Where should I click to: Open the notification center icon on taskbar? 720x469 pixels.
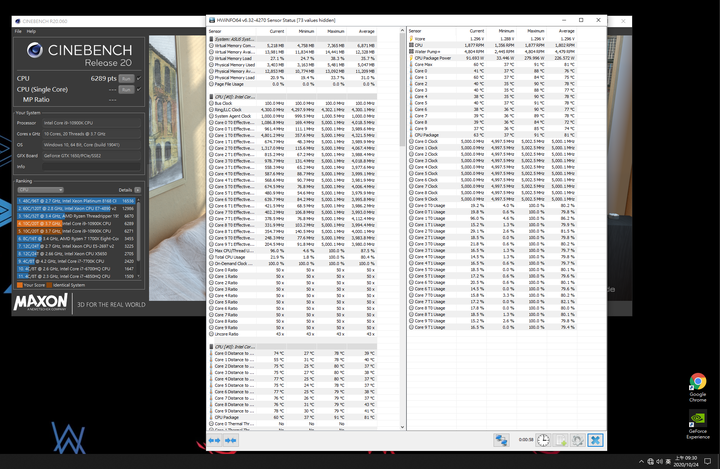coord(708,461)
